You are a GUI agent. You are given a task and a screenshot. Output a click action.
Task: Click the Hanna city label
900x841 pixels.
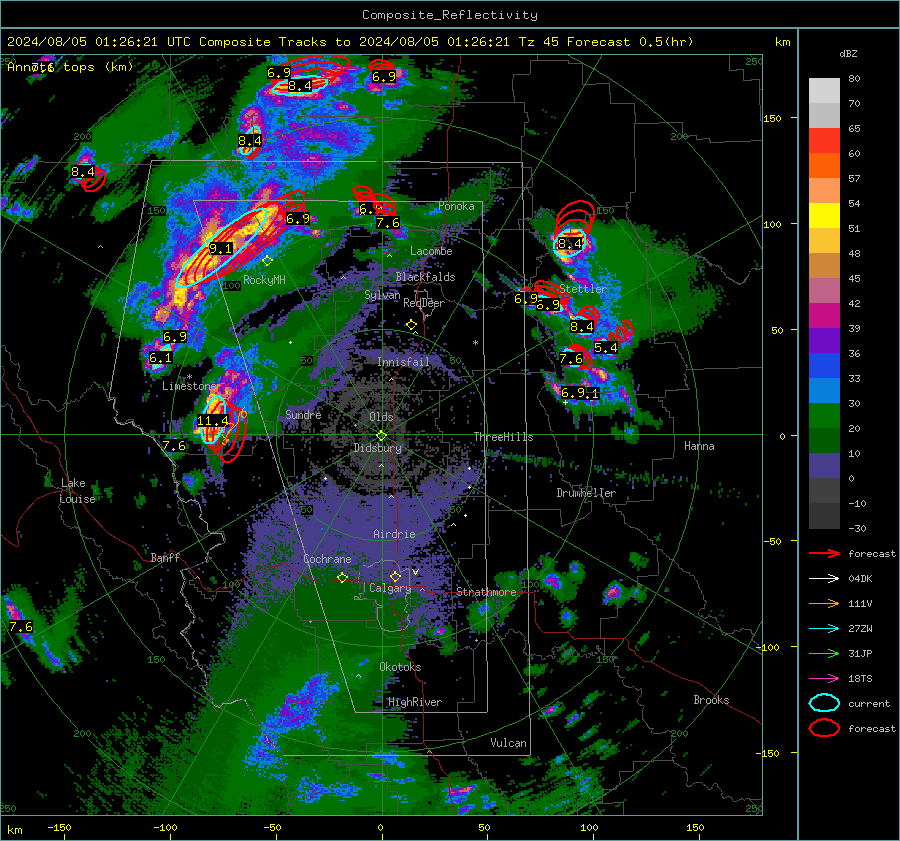(x=699, y=446)
